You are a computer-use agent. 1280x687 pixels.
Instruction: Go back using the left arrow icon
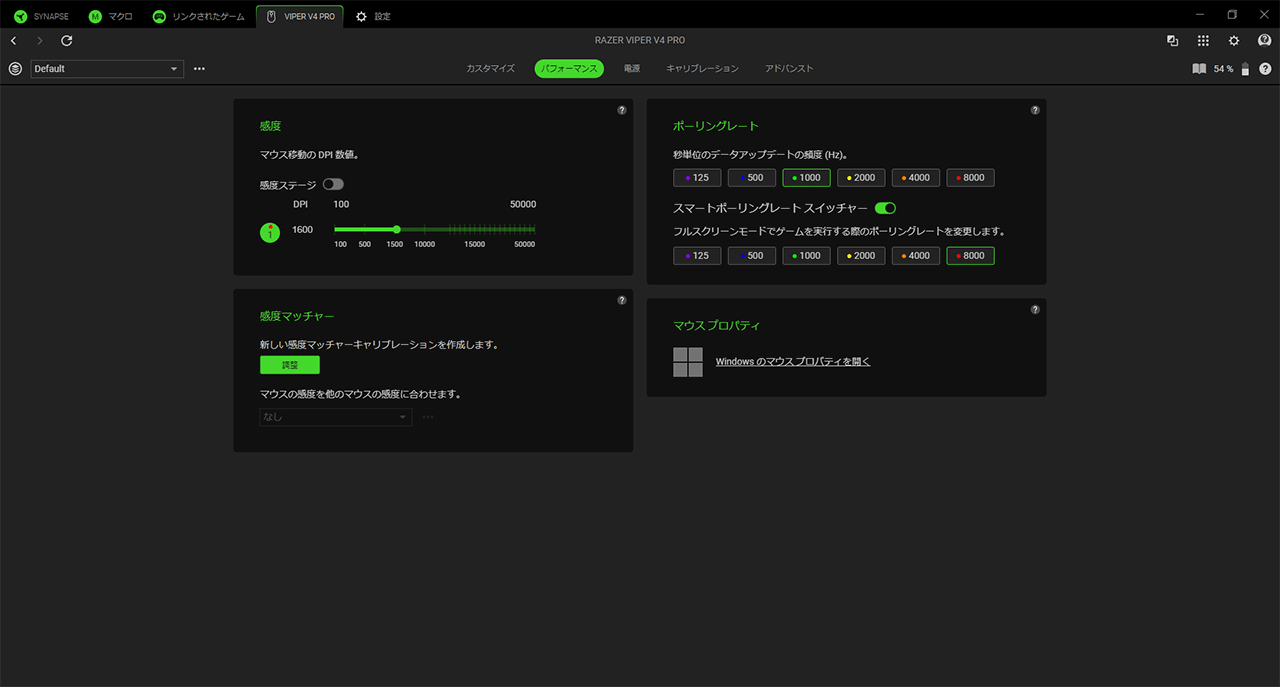tap(13, 41)
